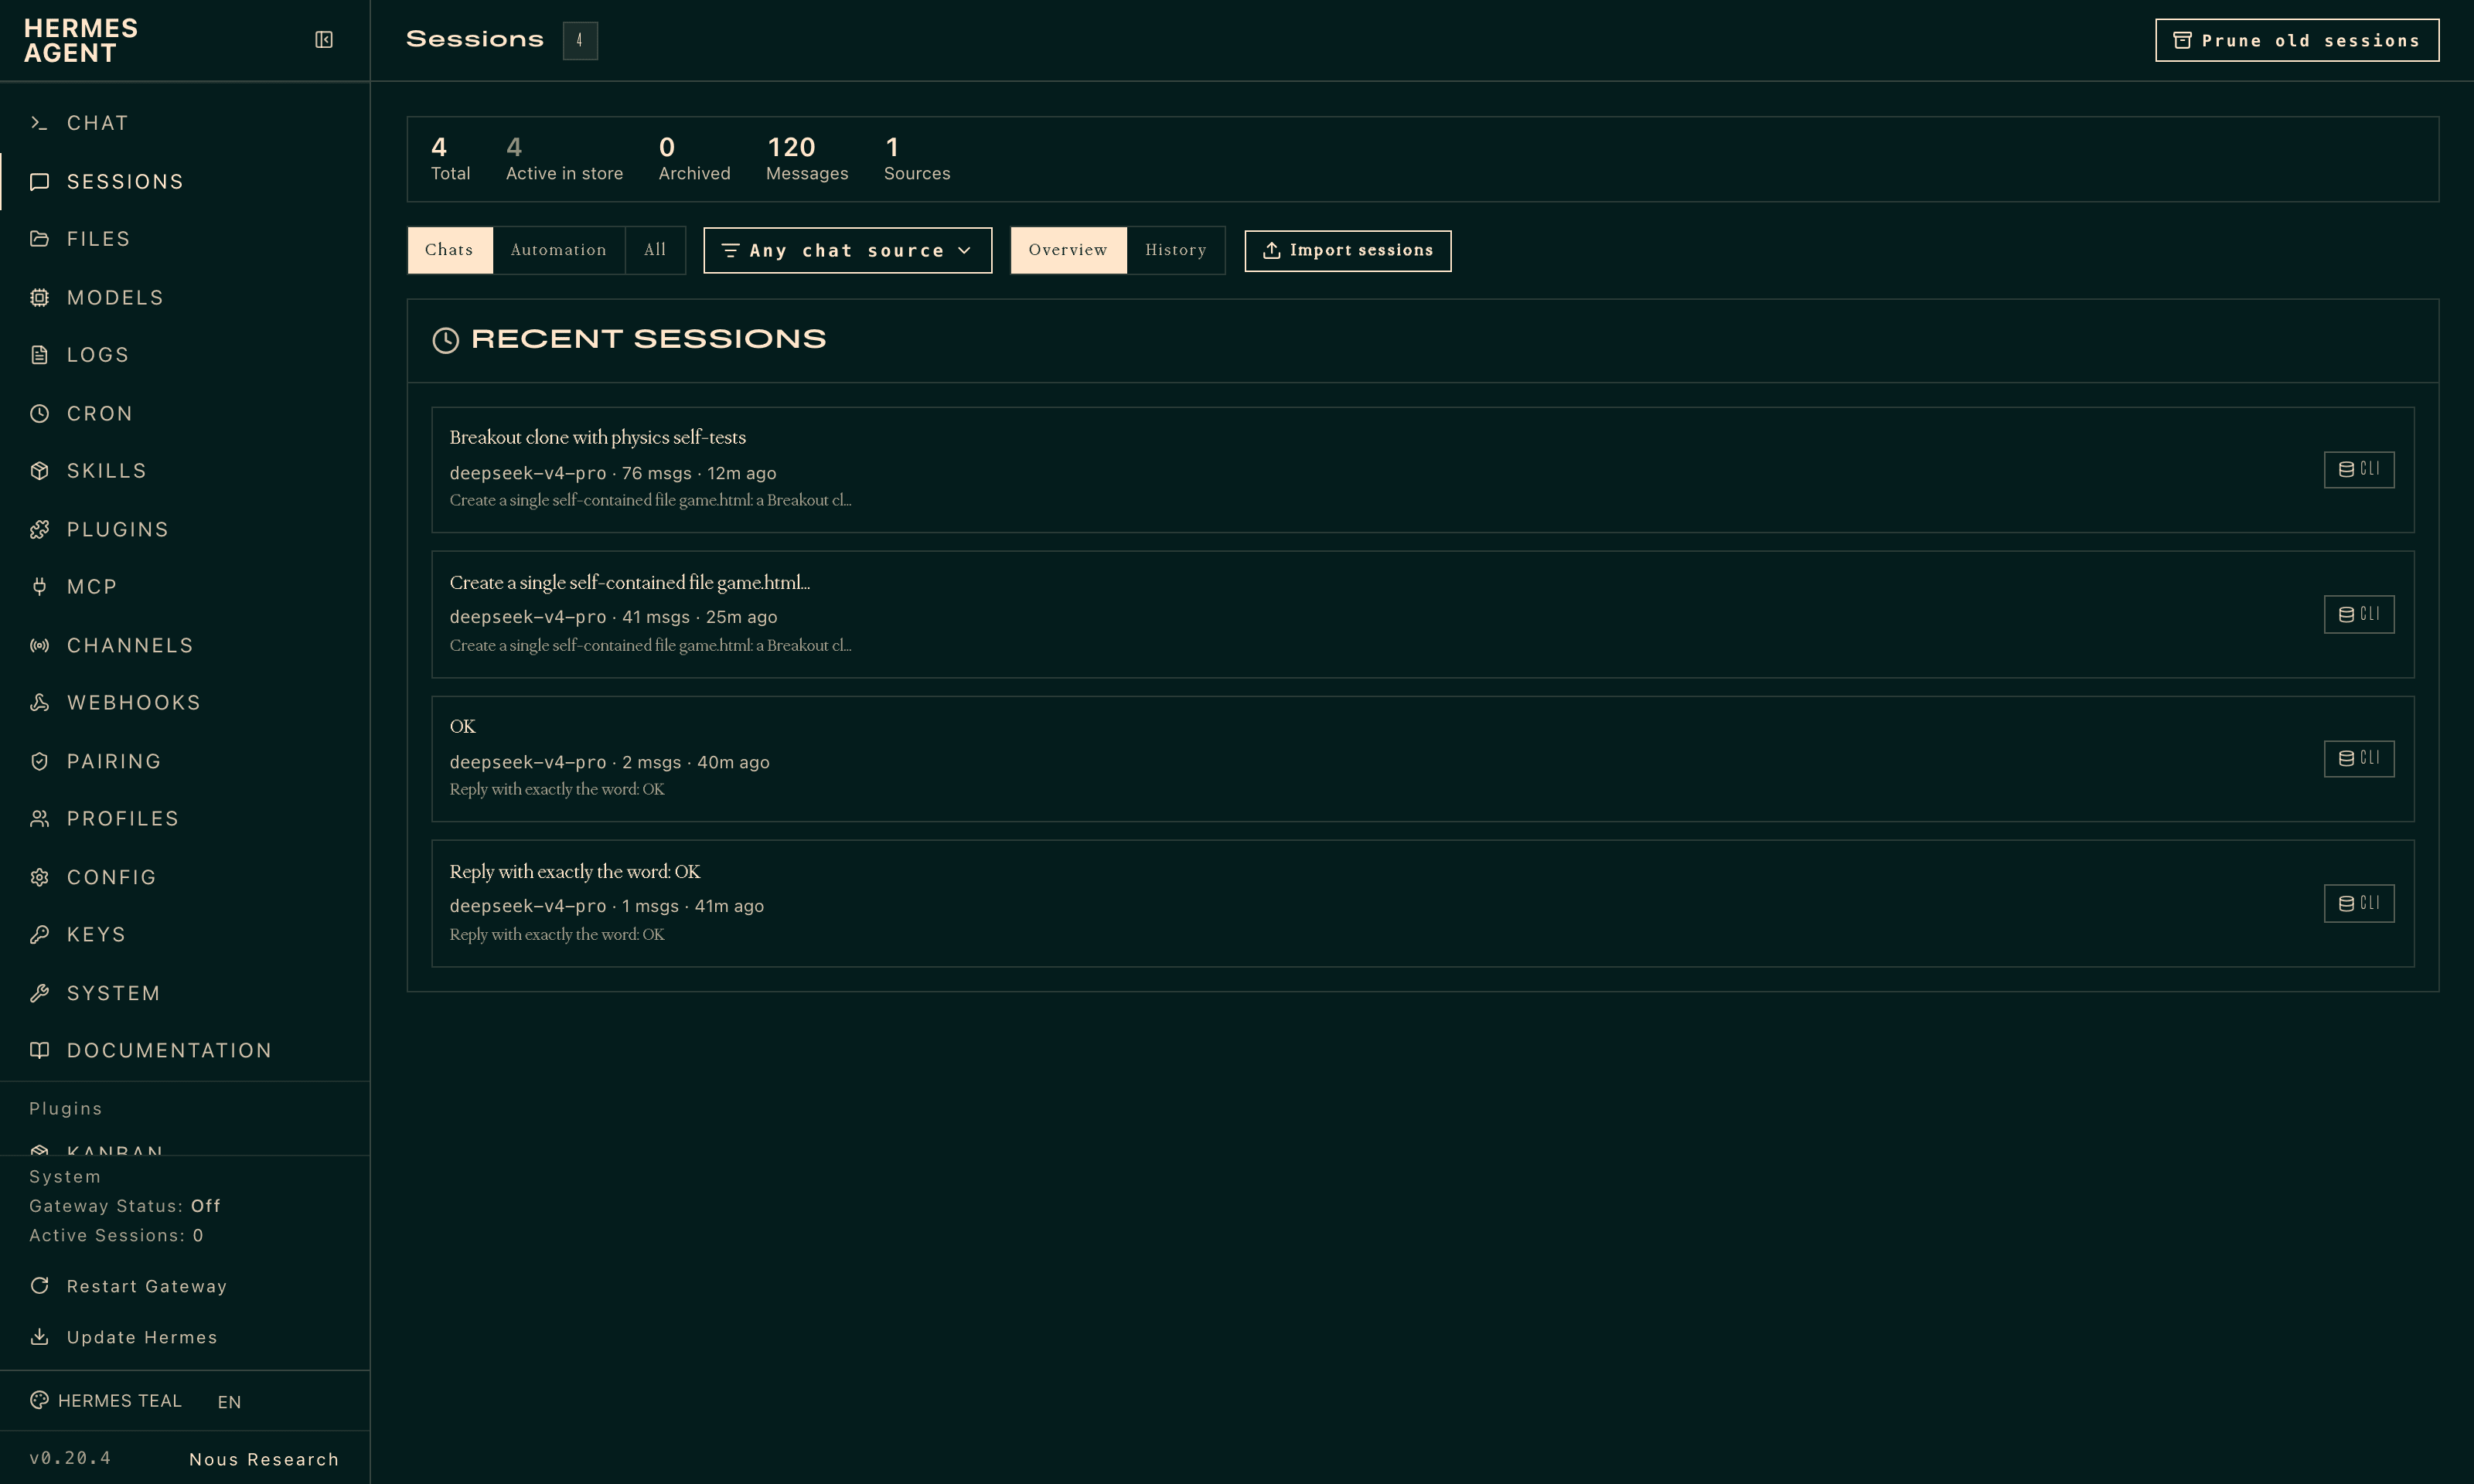Click the HERMES AGENT logo text
The image size is (2474, 1484).
tap(81, 41)
